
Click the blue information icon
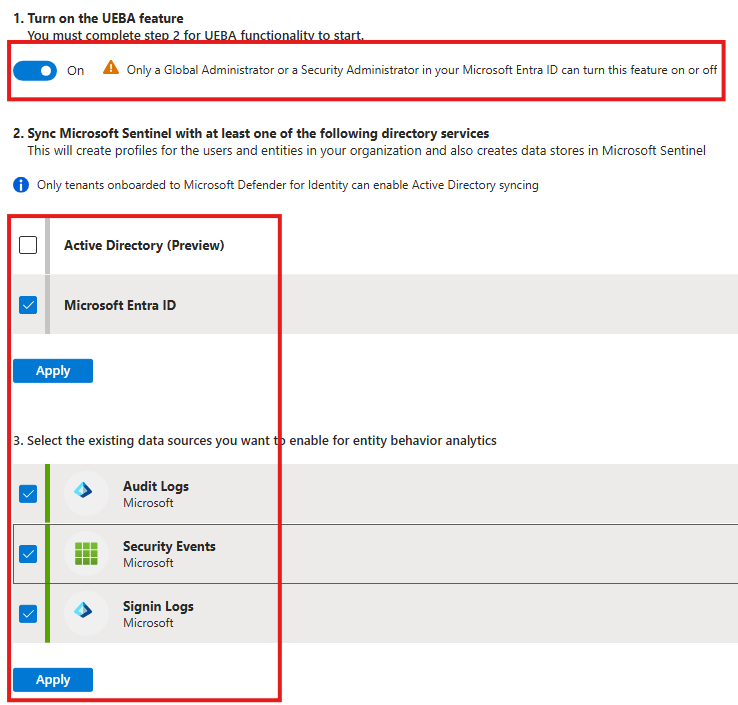tap(21, 185)
